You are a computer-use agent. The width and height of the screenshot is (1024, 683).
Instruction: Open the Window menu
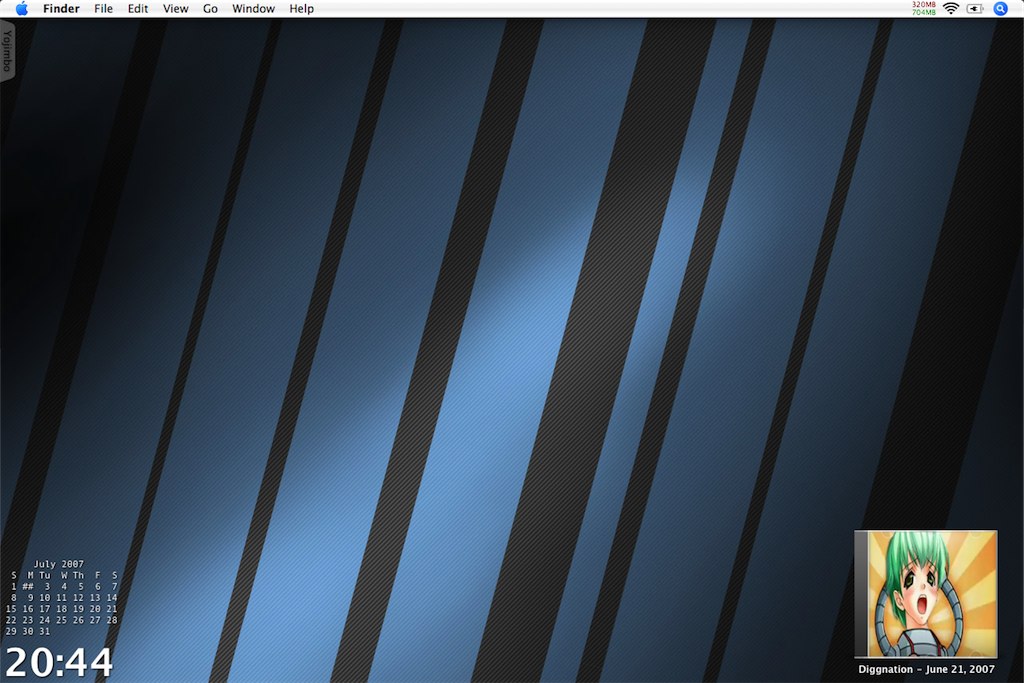pos(253,8)
